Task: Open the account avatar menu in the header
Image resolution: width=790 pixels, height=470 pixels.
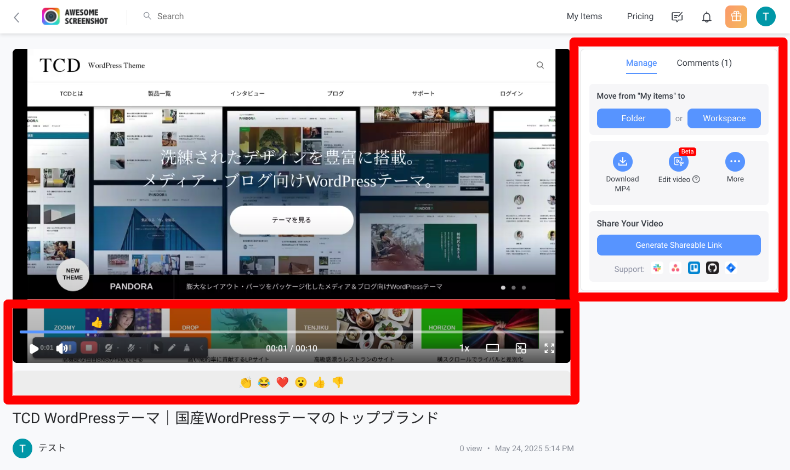Action: (x=765, y=17)
